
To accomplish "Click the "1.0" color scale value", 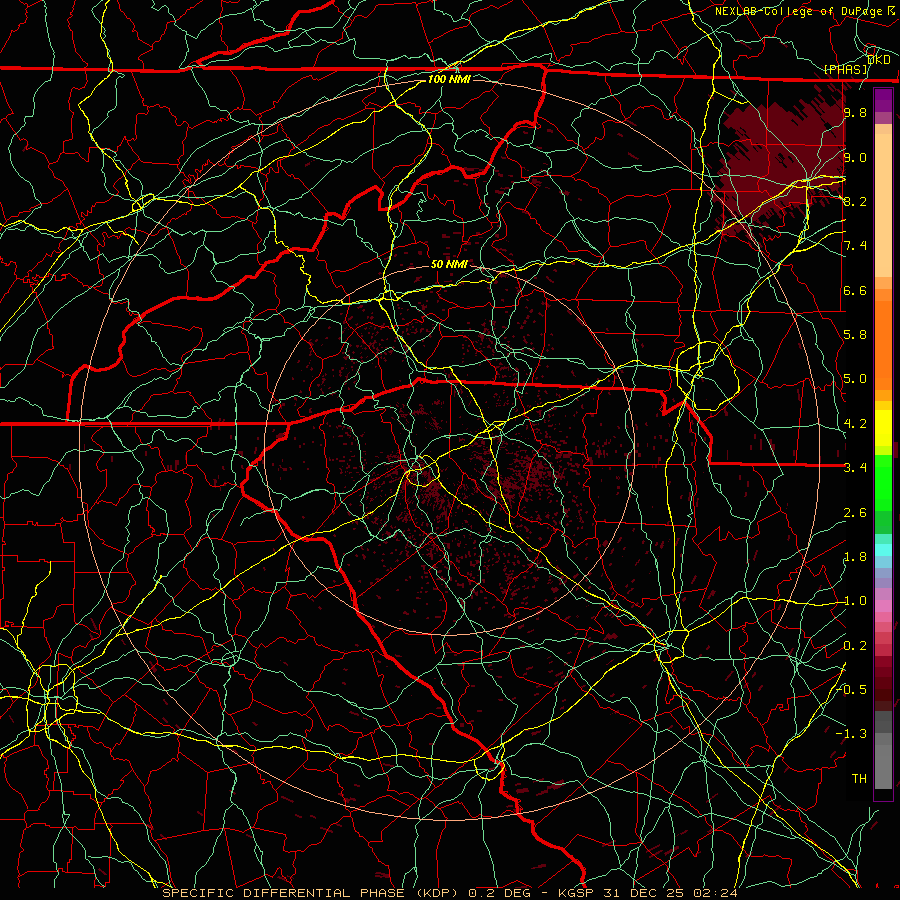I will pos(855,601).
